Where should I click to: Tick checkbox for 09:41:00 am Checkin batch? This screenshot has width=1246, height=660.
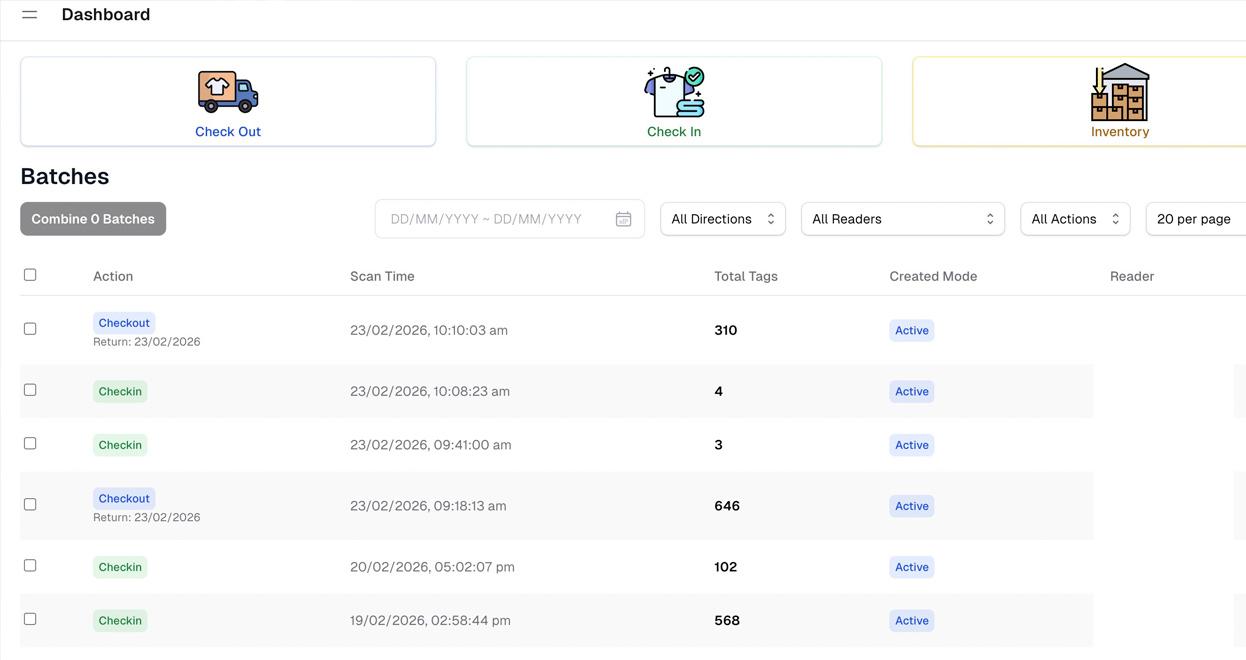(x=30, y=444)
